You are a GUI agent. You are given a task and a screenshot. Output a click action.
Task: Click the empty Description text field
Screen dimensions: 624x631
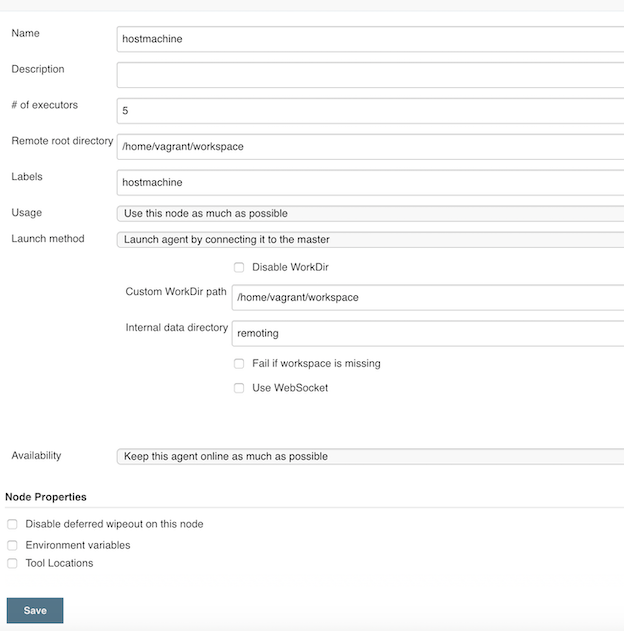[x=370, y=75]
